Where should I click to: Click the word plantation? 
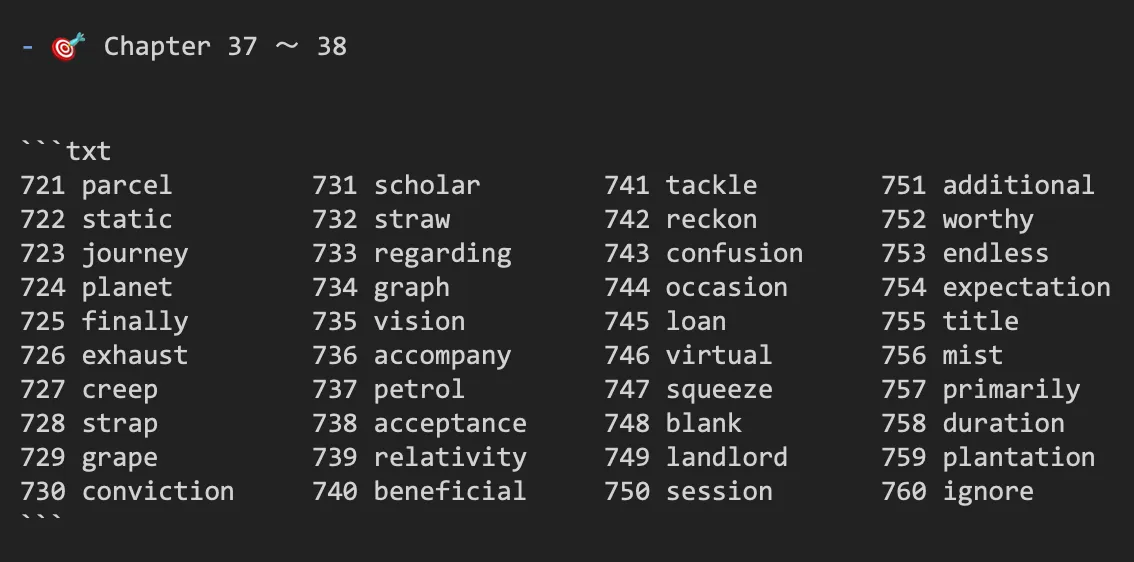(1018, 458)
